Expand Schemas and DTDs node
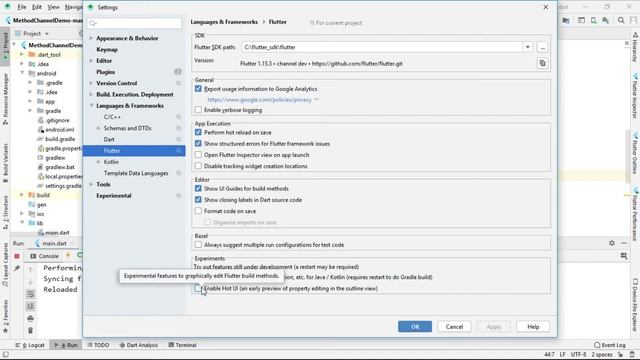The image size is (640, 360). [98, 128]
